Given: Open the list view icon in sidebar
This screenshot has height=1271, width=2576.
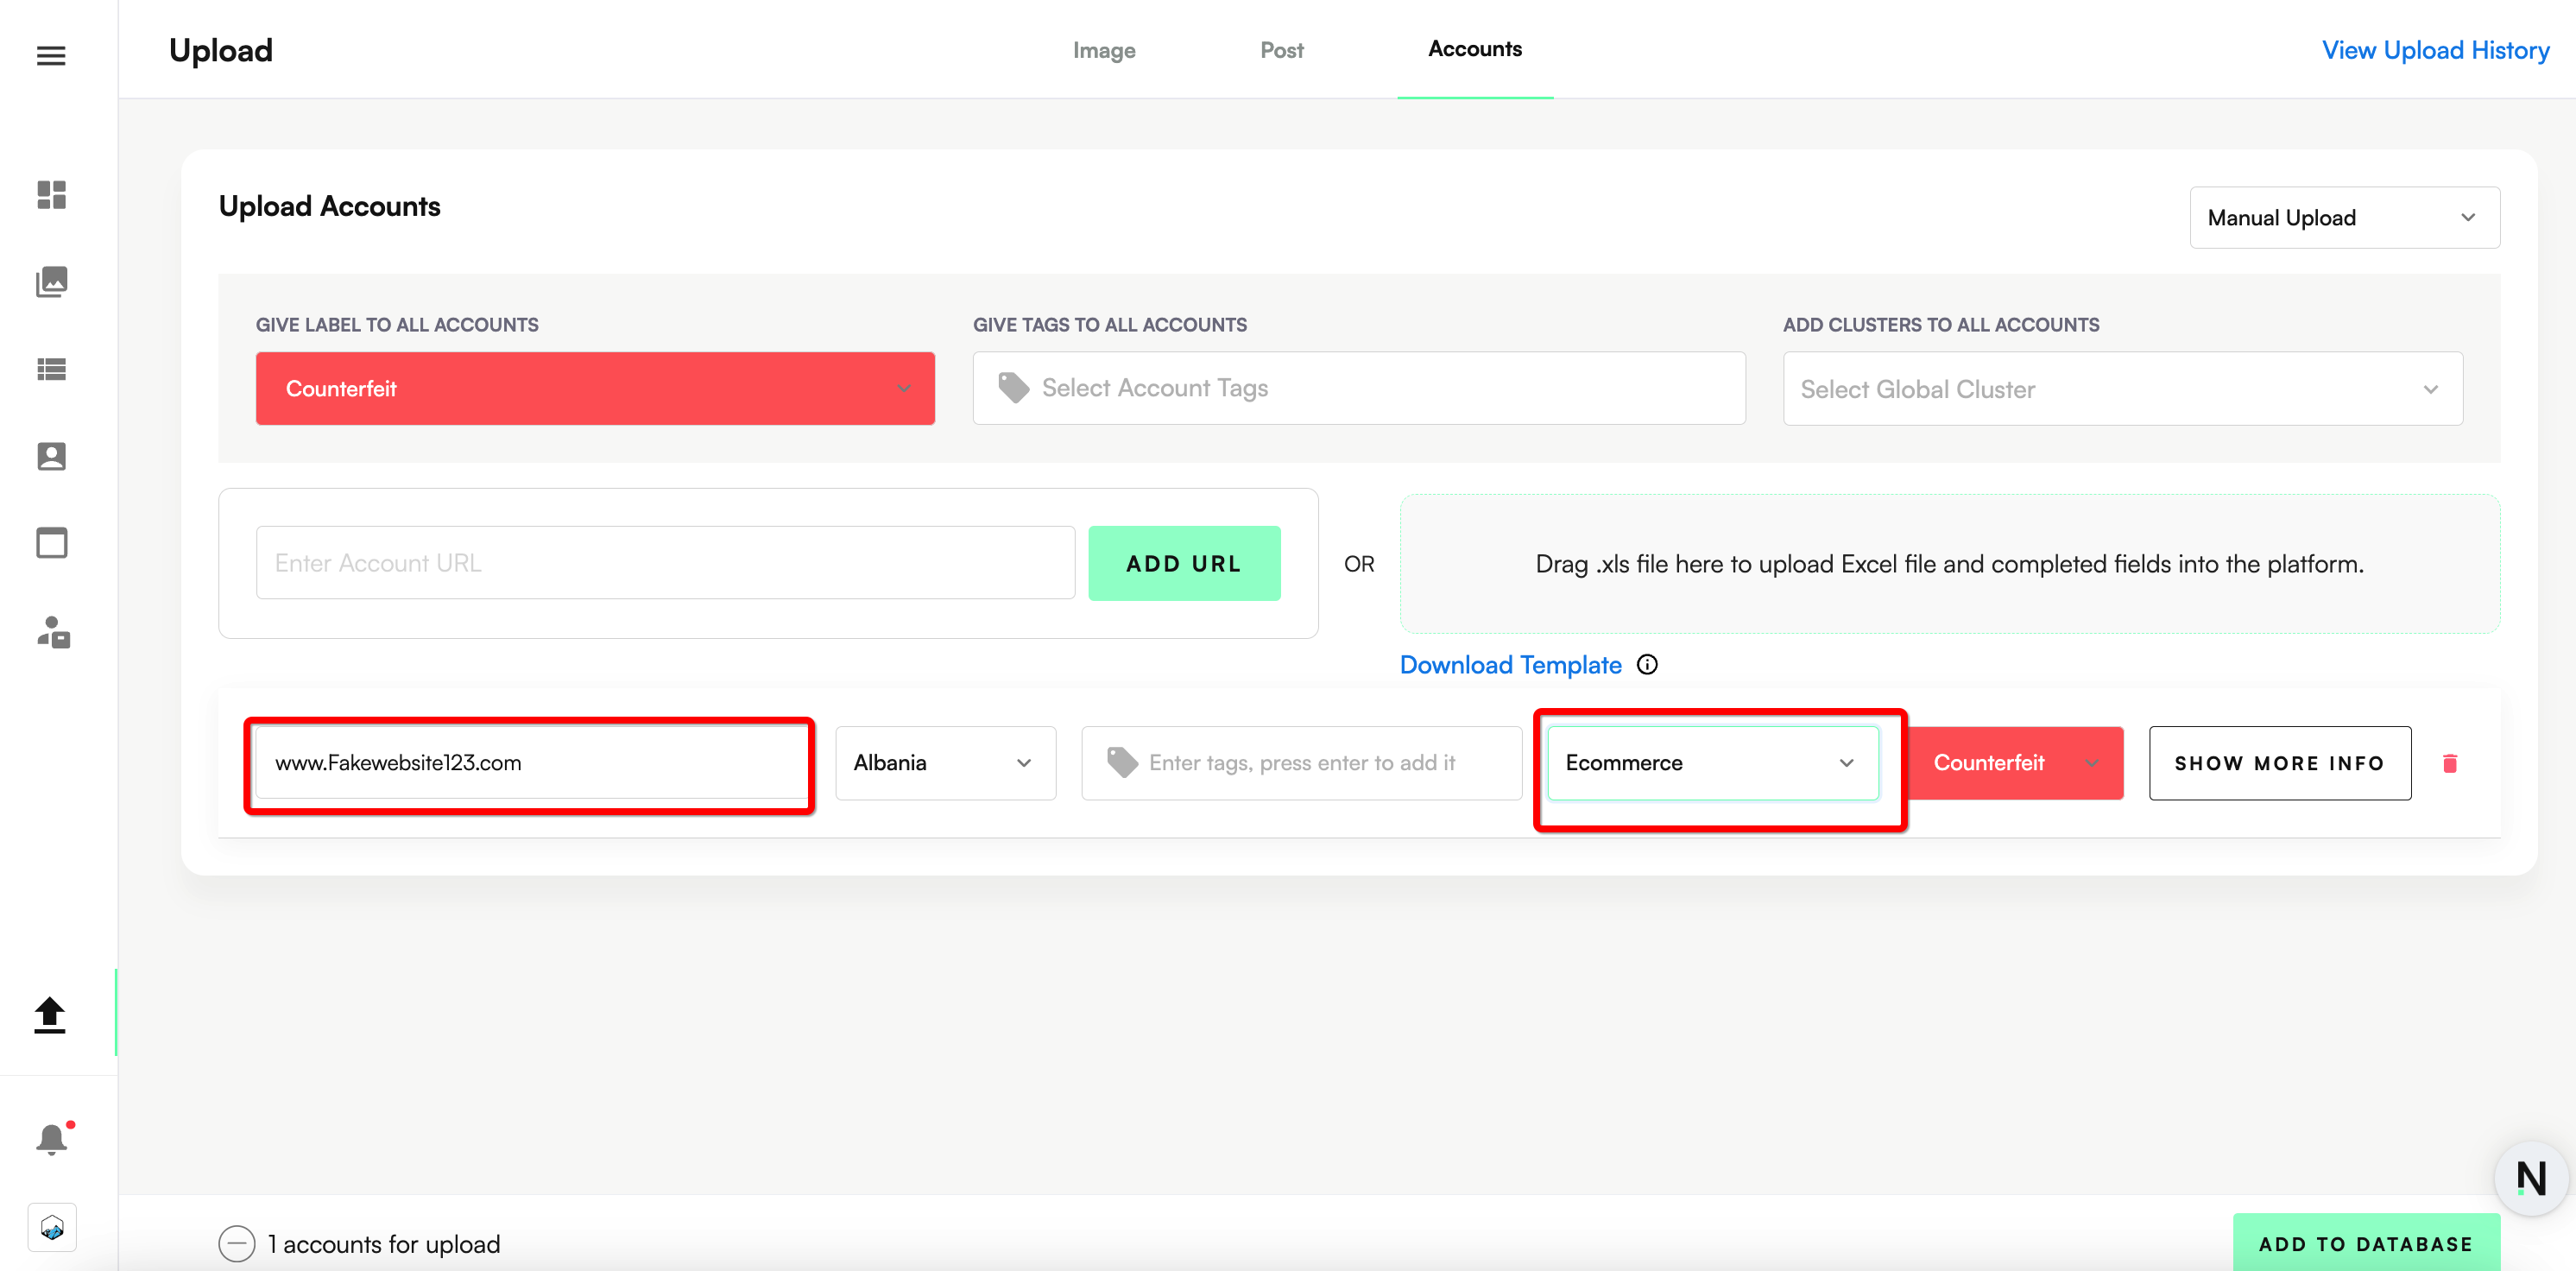Looking at the screenshot, I should click(51, 369).
